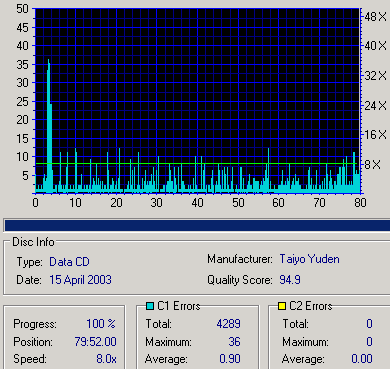Click the Manufacturer value Taiyo Yuden
This screenshot has height=369, width=390.
pyautogui.click(x=309, y=259)
